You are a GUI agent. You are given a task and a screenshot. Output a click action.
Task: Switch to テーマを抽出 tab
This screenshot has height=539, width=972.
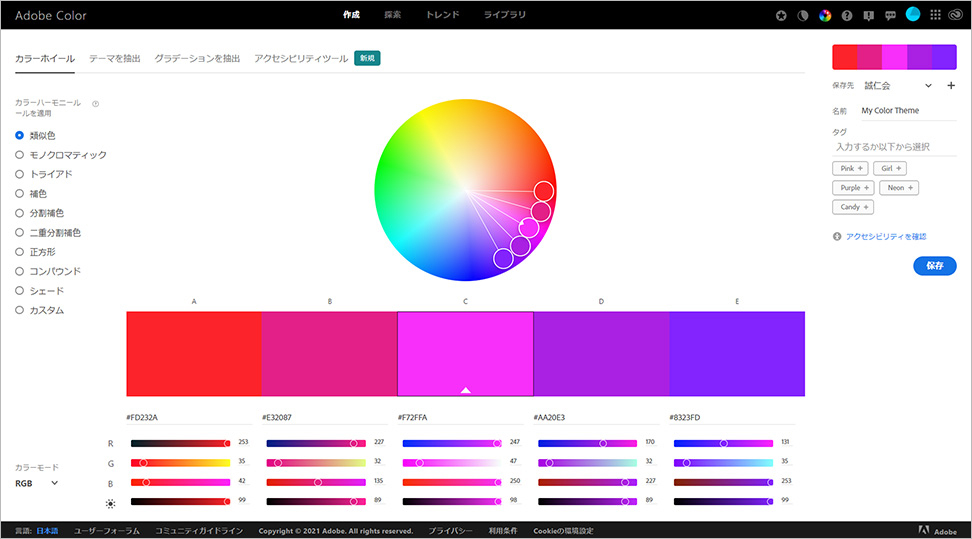115,58
